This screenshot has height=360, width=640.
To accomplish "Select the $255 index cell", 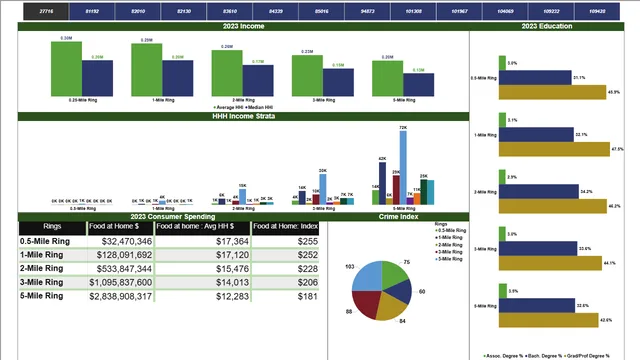I will pos(285,242).
